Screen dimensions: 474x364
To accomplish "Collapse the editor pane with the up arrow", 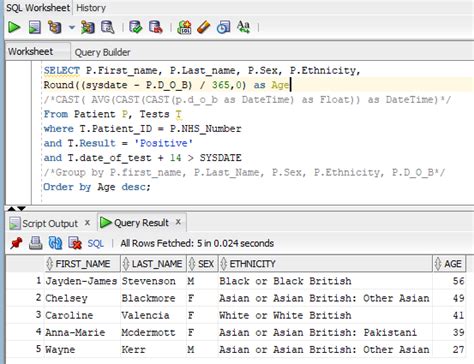I will [x=12, y=209].
